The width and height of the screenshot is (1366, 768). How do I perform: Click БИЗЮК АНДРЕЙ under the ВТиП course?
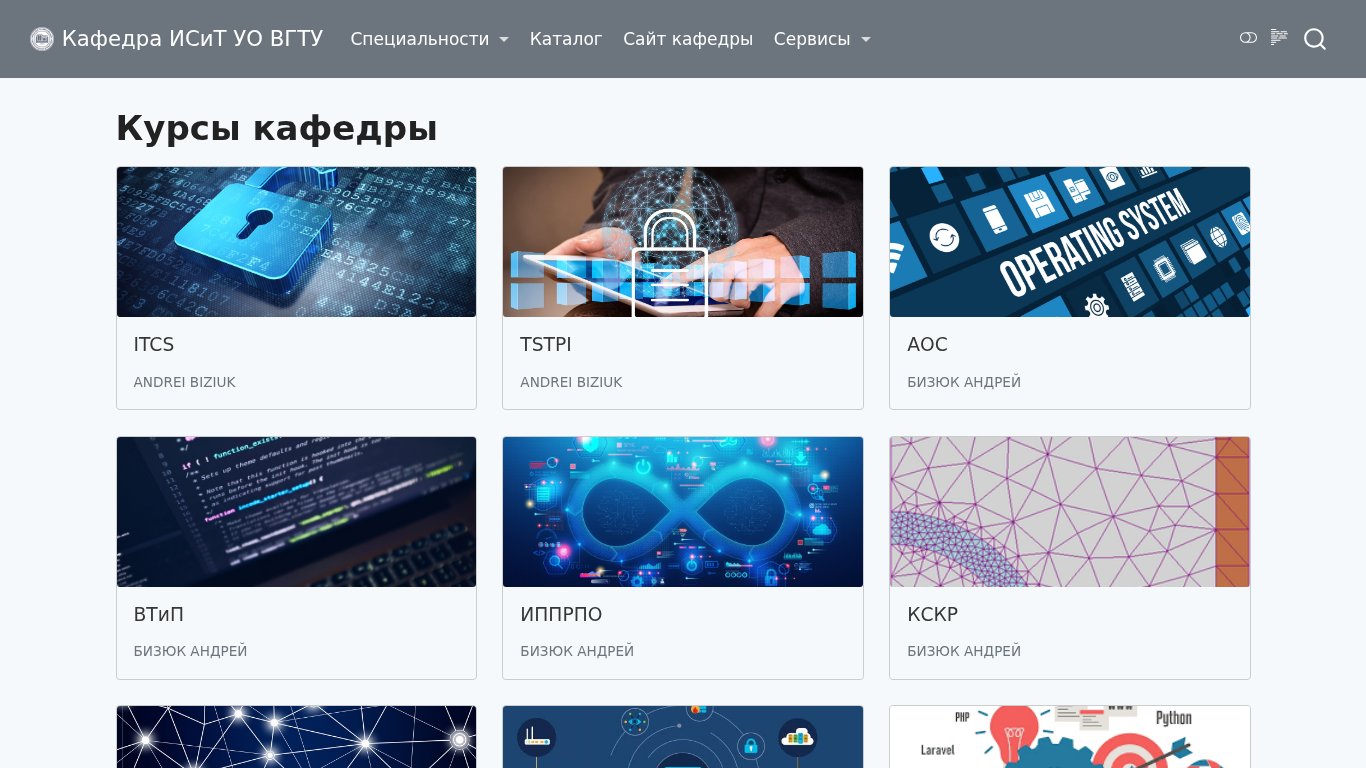click(191, 651)
